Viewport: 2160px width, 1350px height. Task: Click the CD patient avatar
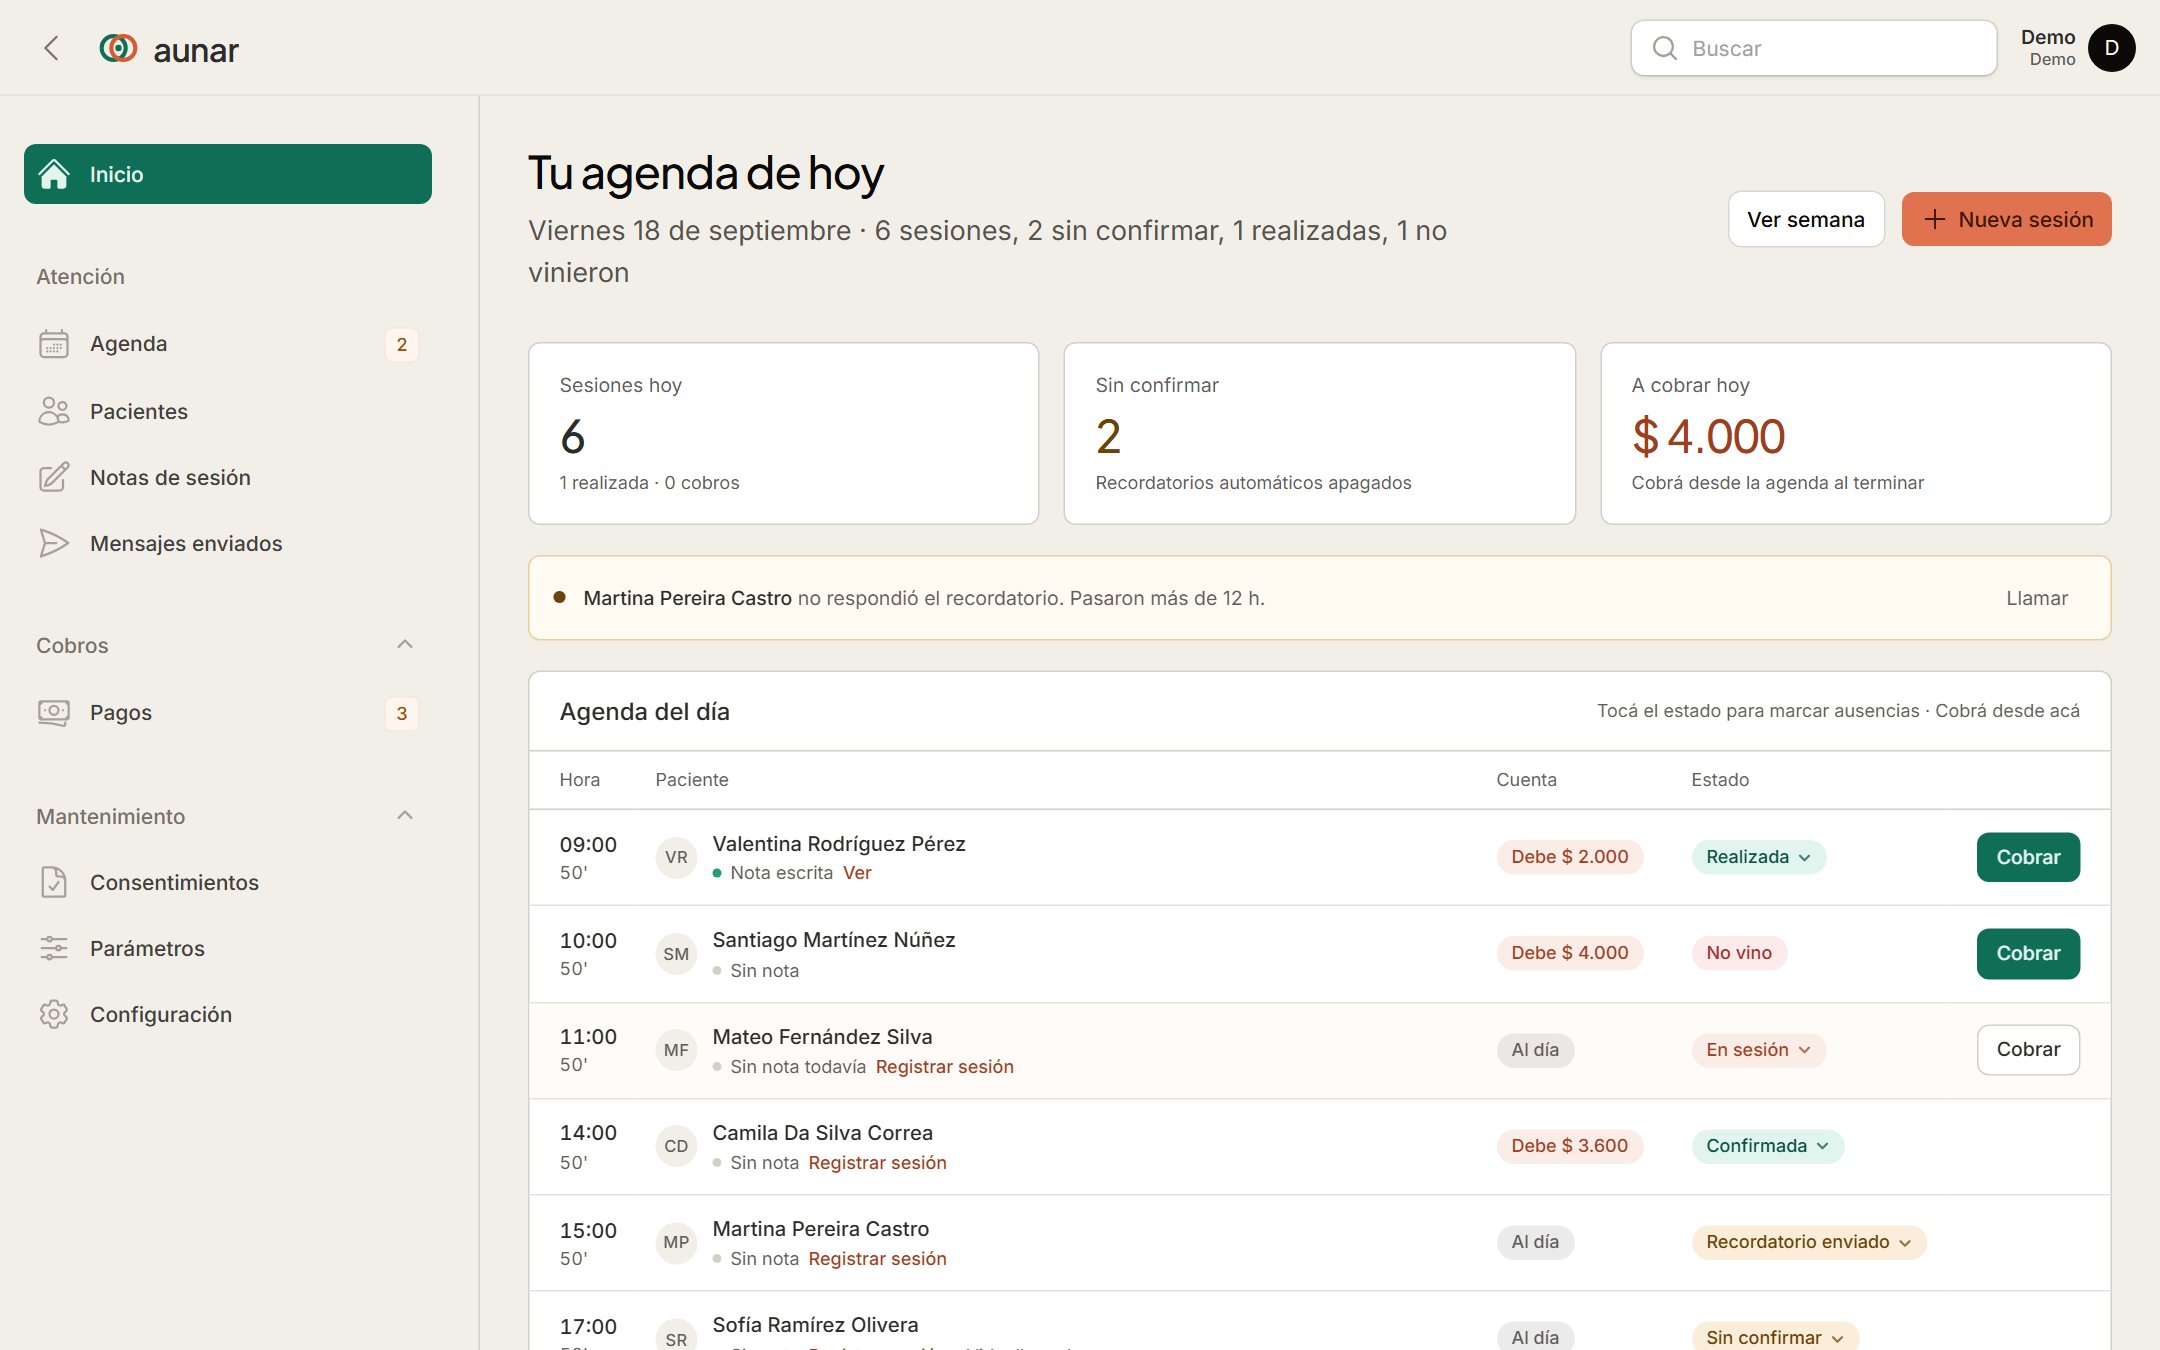[676, 1146]
